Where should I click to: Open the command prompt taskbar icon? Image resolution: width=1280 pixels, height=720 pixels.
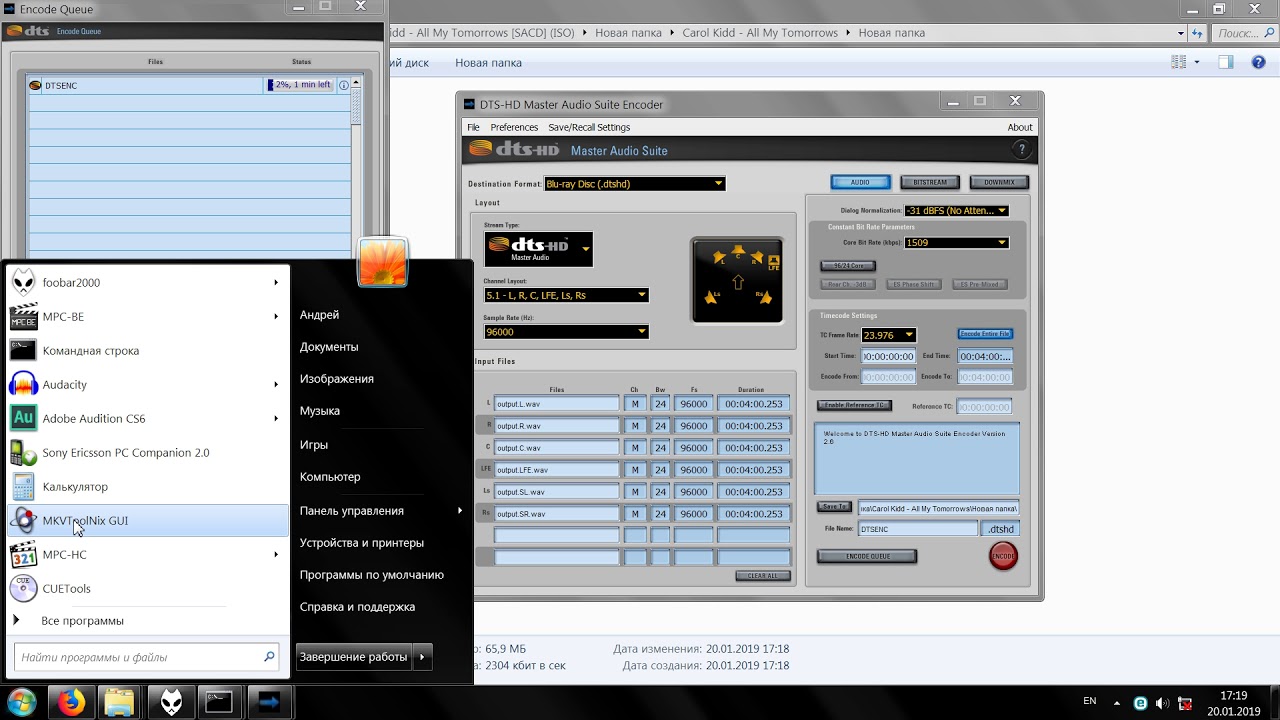(220, 702)
